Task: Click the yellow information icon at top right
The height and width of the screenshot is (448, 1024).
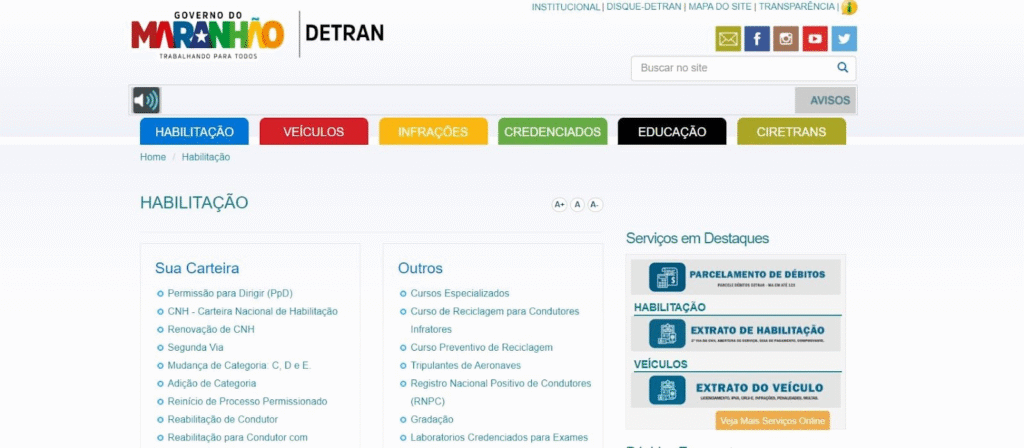Action: pyautogui.click(x=849, y=8)
